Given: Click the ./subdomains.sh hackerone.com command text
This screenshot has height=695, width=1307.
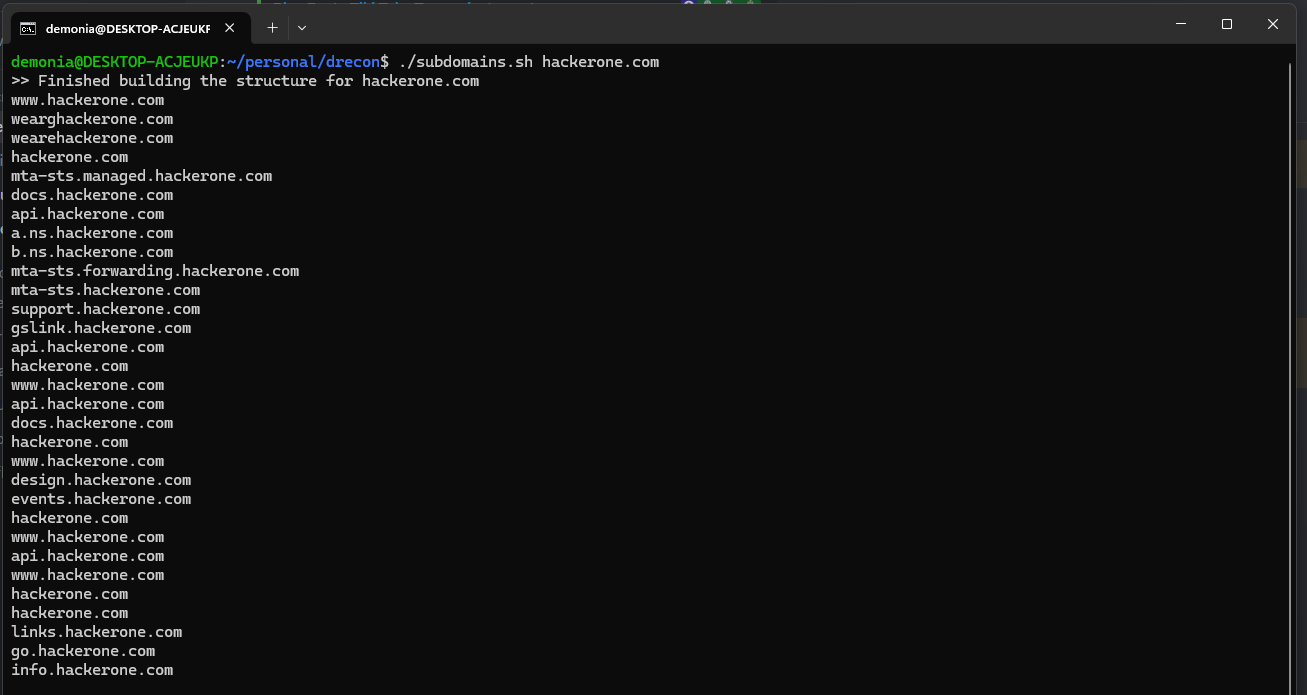Looking at the screenshot, I should coord(529,62).
